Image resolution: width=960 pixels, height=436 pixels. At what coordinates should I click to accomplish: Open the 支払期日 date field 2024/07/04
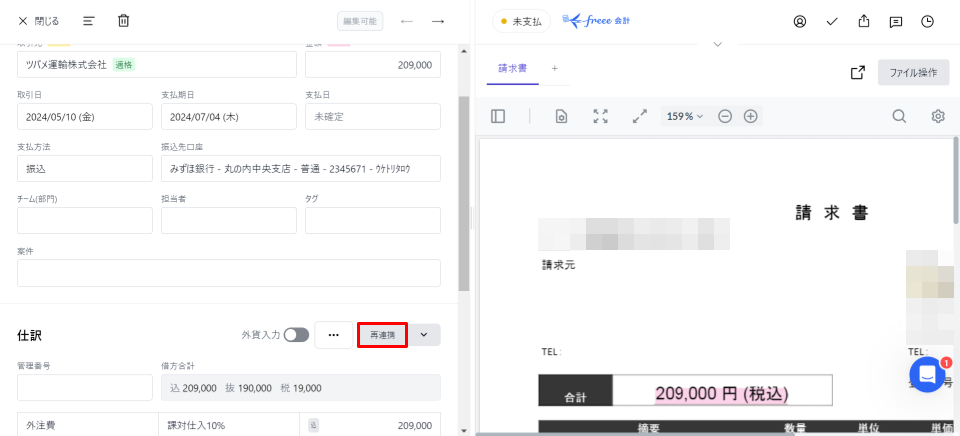tap(229, 116)
